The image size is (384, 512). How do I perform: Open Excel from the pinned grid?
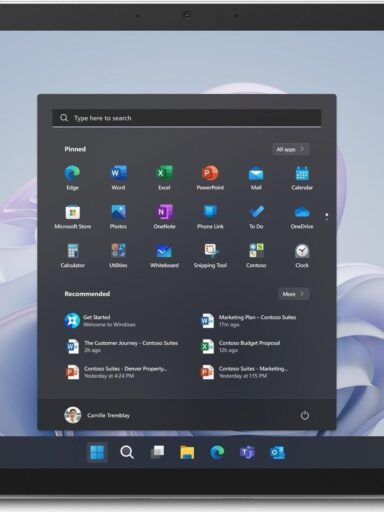[x=164, y=178]
